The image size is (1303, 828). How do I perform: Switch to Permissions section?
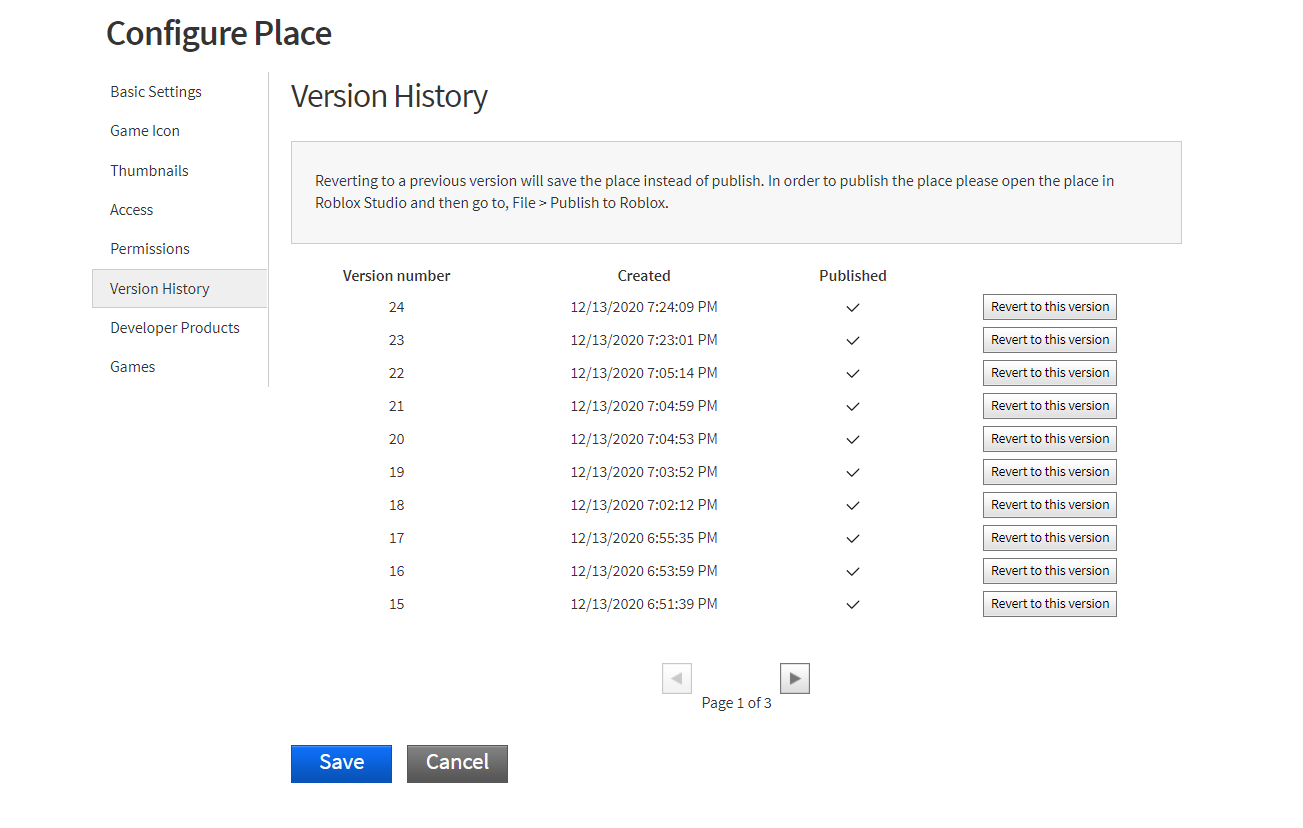150,249
